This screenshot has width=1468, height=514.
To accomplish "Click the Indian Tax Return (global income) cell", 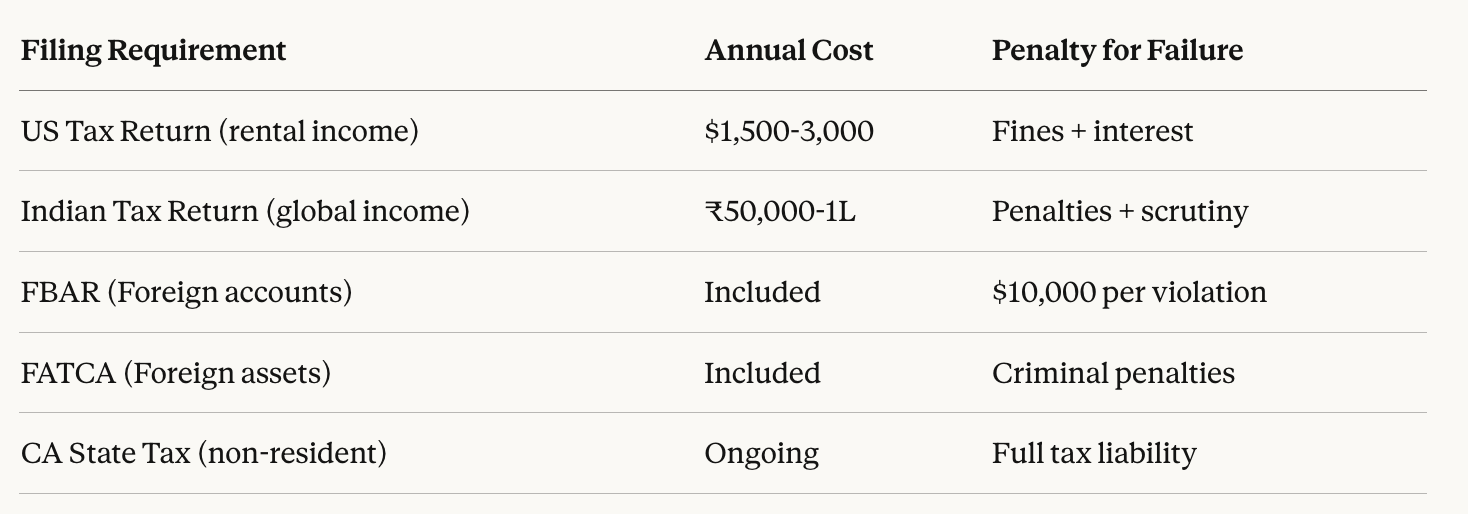I will [x=245, y=212].
